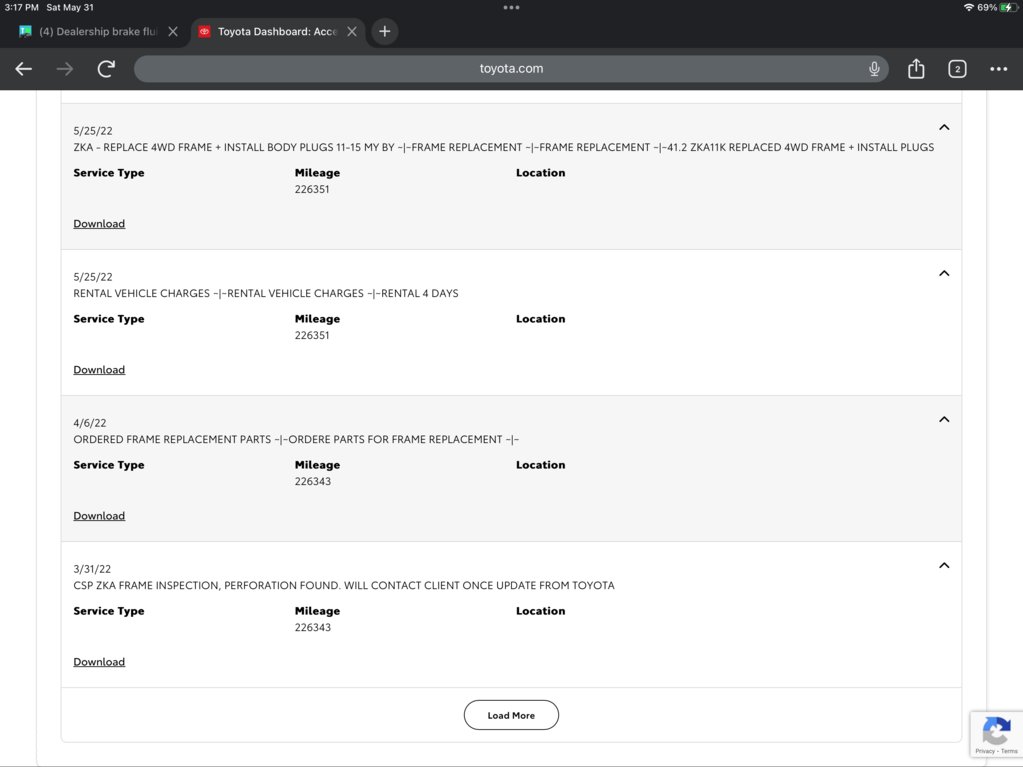Collapse the 3/31/22 frame inspection record
Screen dimensions: 1023x767
(944, 565)
